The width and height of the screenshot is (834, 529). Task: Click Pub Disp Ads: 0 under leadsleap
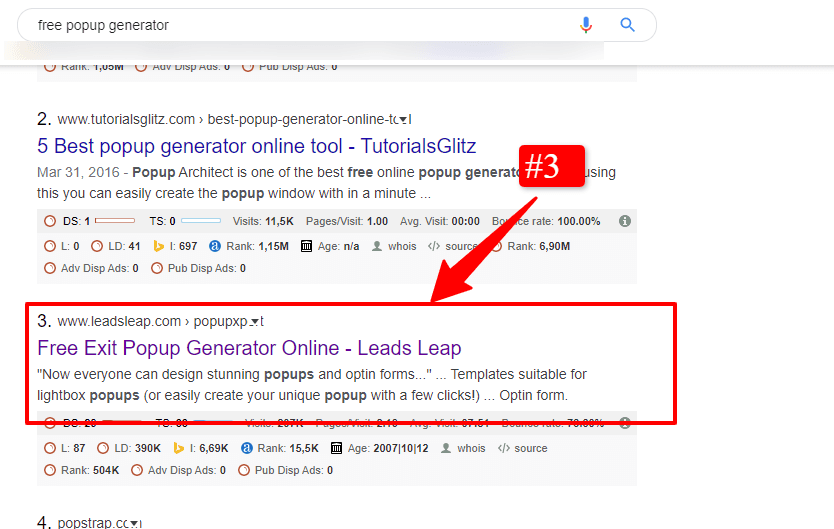click(294, 470)
